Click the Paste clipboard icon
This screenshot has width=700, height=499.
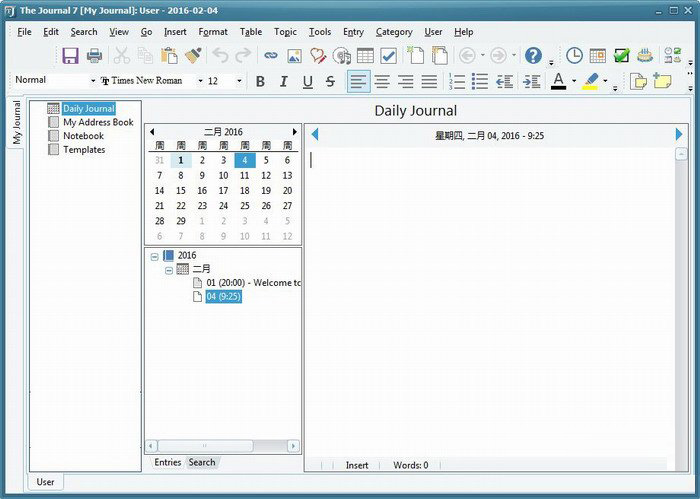[169, 55]
